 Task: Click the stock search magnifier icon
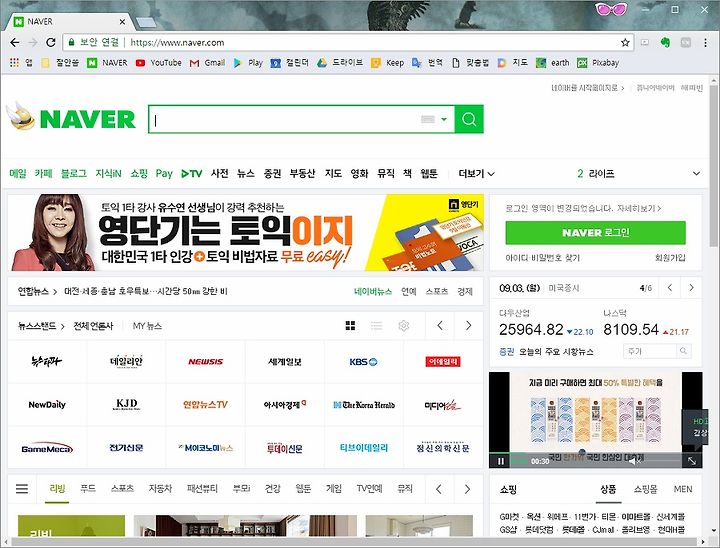coord(683,351)
